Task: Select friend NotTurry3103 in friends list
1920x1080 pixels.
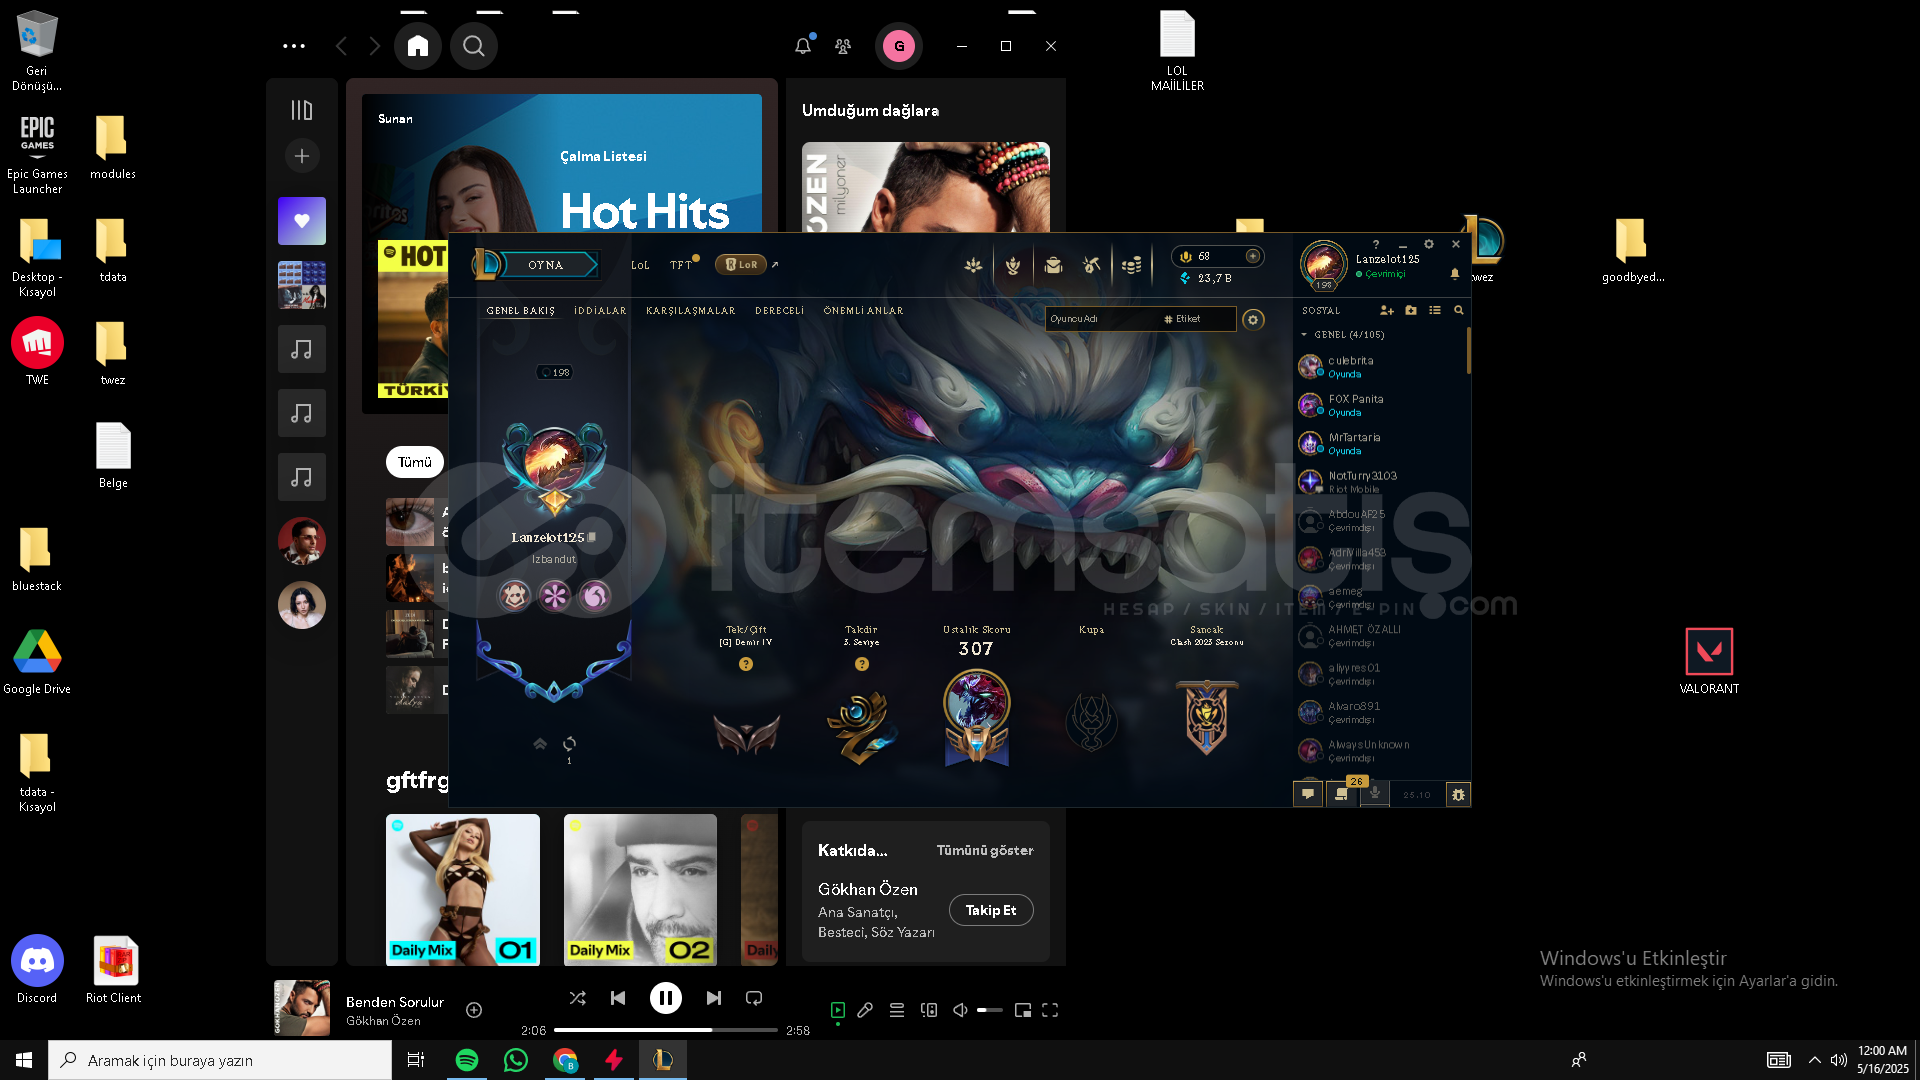Action: coord(1380,482)
